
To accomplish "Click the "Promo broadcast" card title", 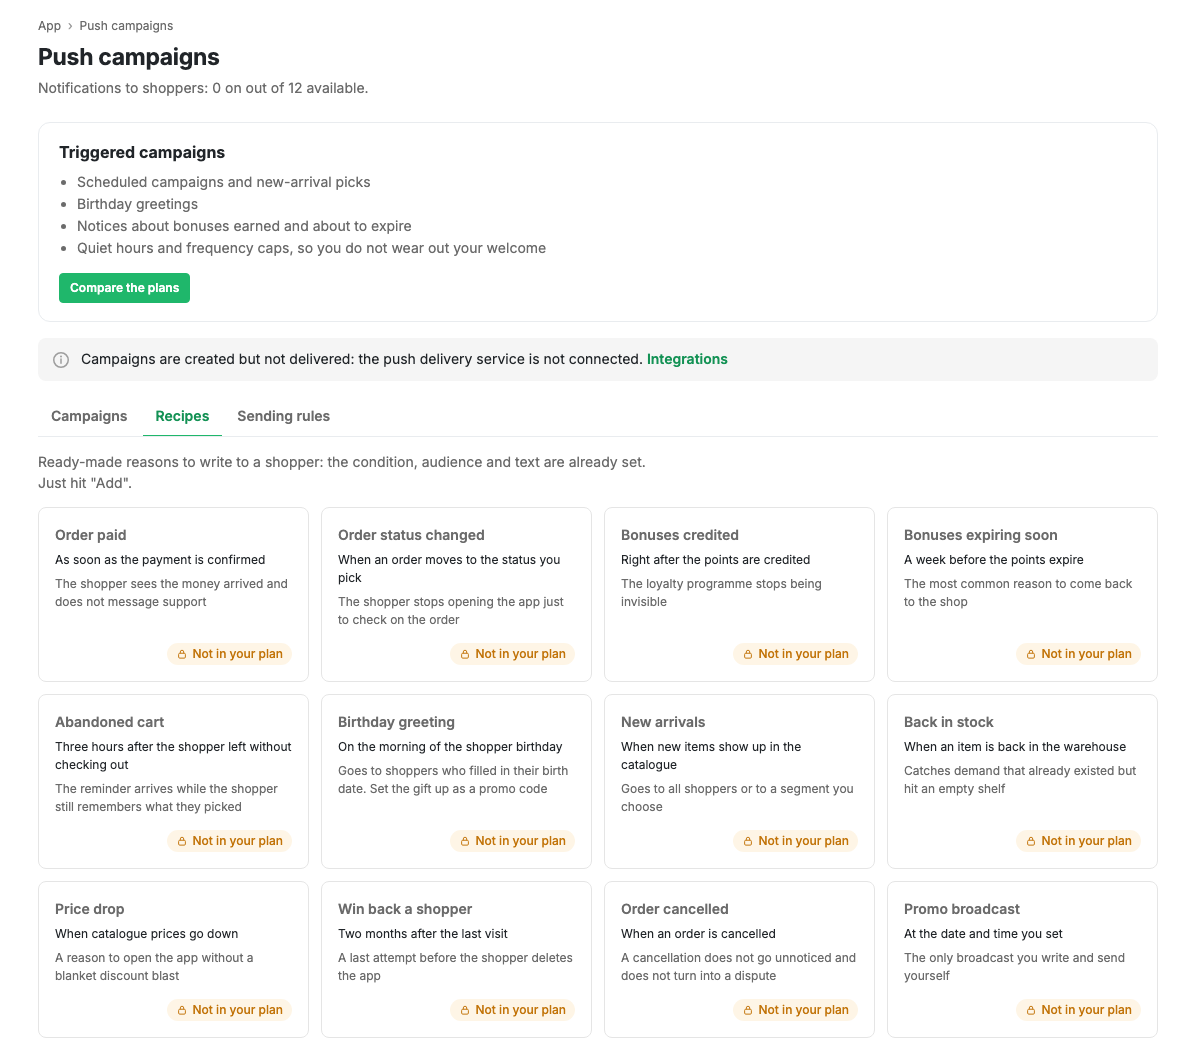I will point(962,910).
